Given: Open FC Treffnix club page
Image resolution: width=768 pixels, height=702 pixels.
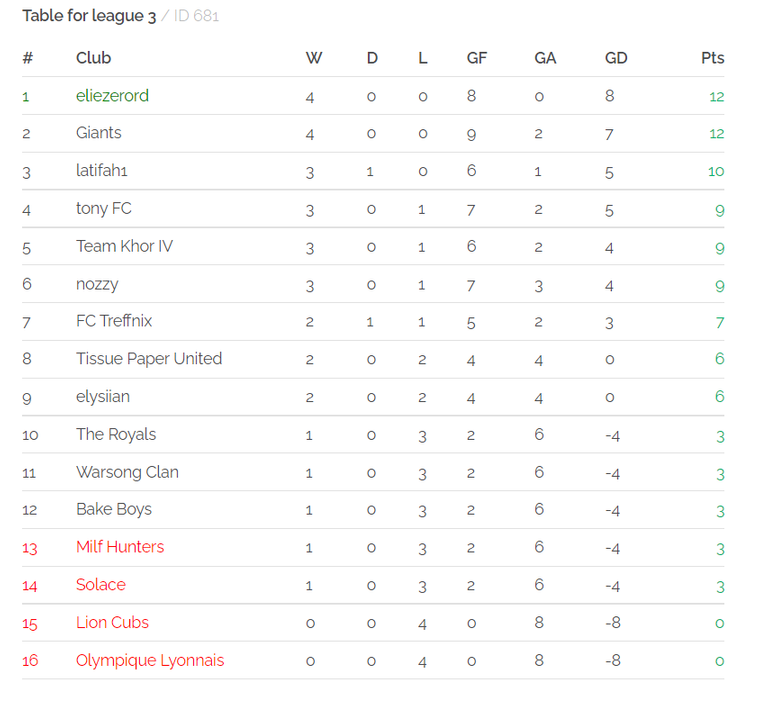Looking at the screenshot, I should (x=114, y=321).
